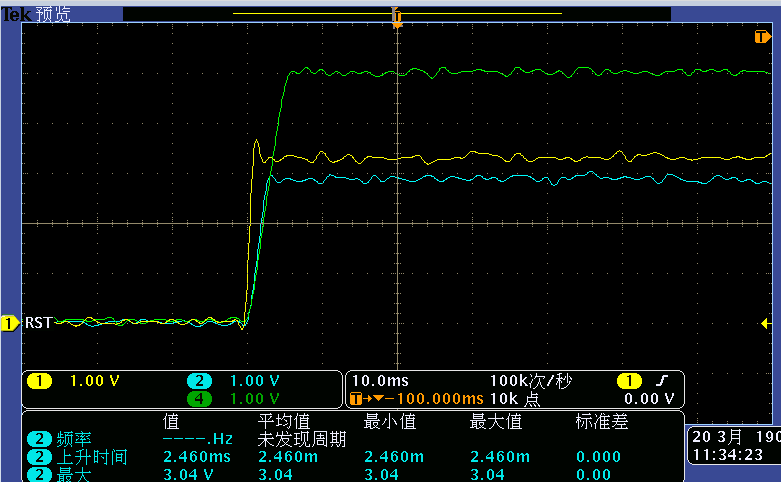781x482 pixels.
Task: Click the channel 2 maximum measurement badge
Action: pyautogui.click(x=39, y=475)
